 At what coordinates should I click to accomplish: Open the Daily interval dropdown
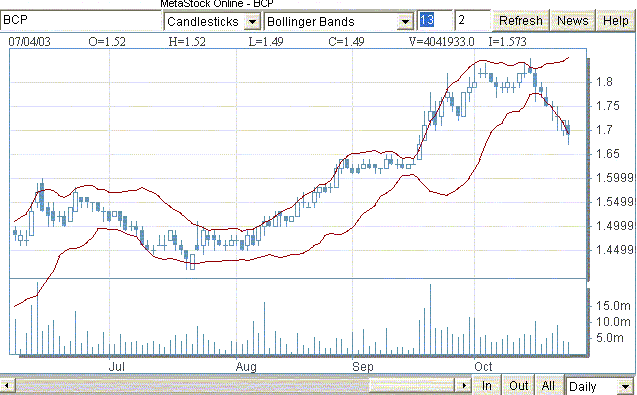click(x=626, y=386)
